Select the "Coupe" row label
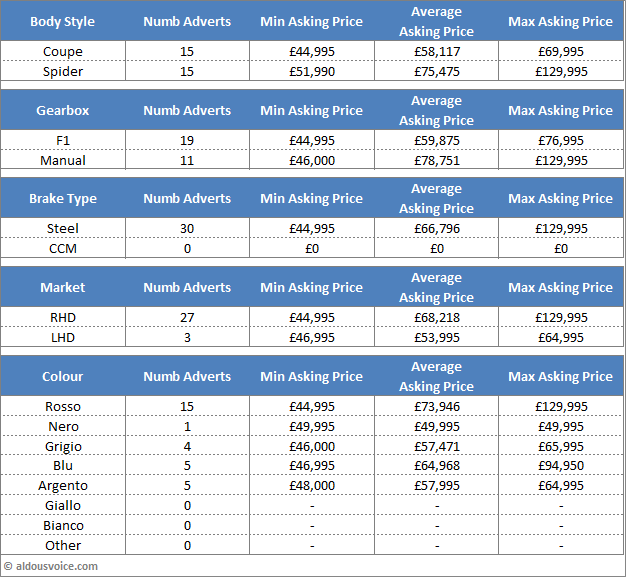This screenshot has height=577, width=626. coord(63,52)
